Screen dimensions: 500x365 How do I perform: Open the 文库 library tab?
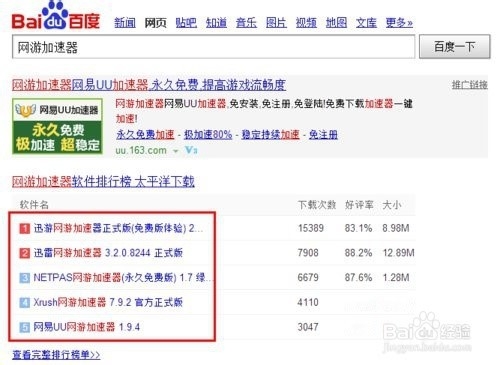click(x=366, y=23)
